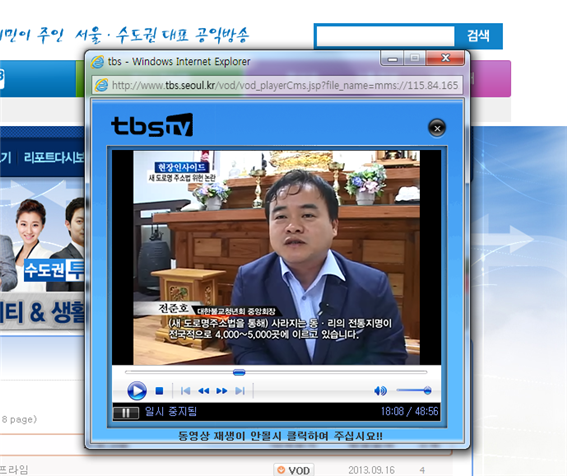The width and height of the screenshot is (567, 476).
Task: Click the 검색 search button
Action: (x=478, y=36)
